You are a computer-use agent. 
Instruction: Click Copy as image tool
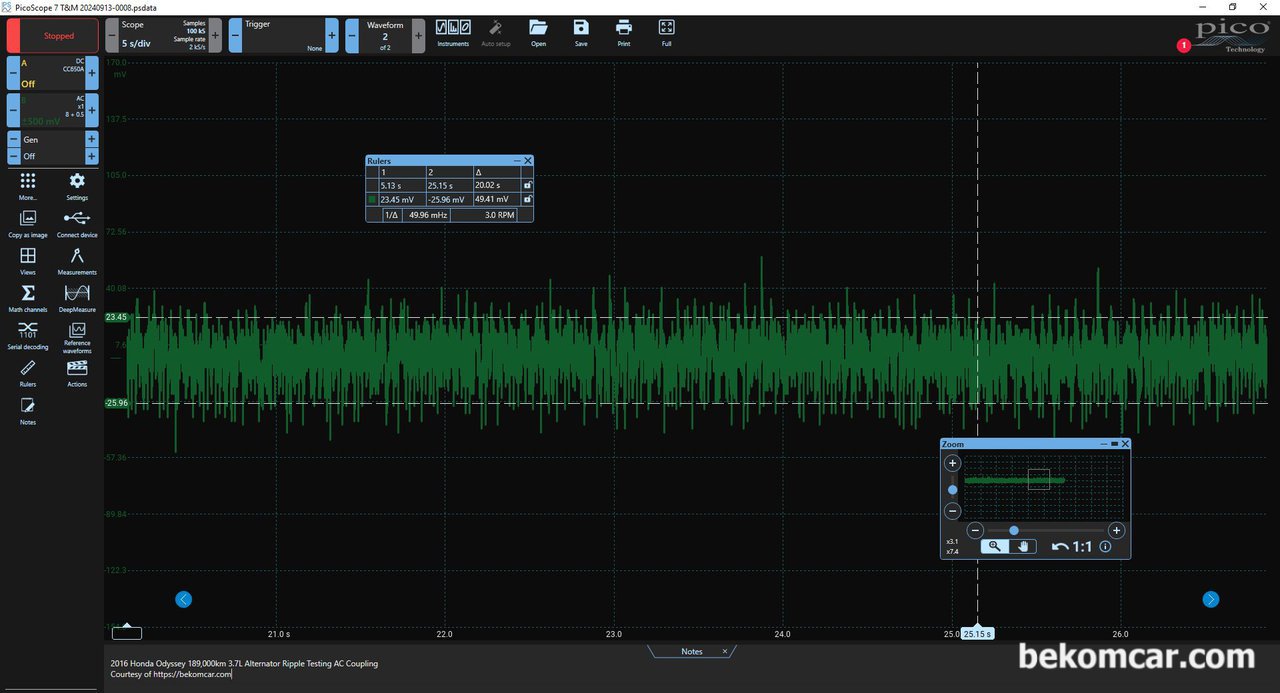coord(28,223)
